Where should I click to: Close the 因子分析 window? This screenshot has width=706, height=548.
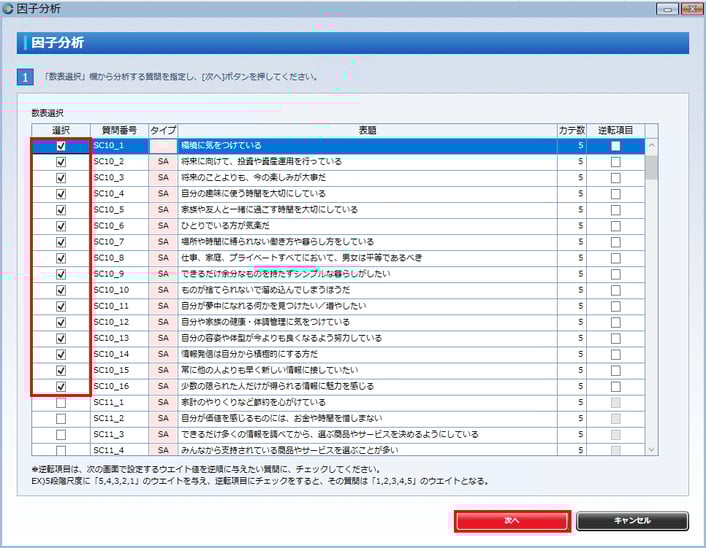[691, 9]
